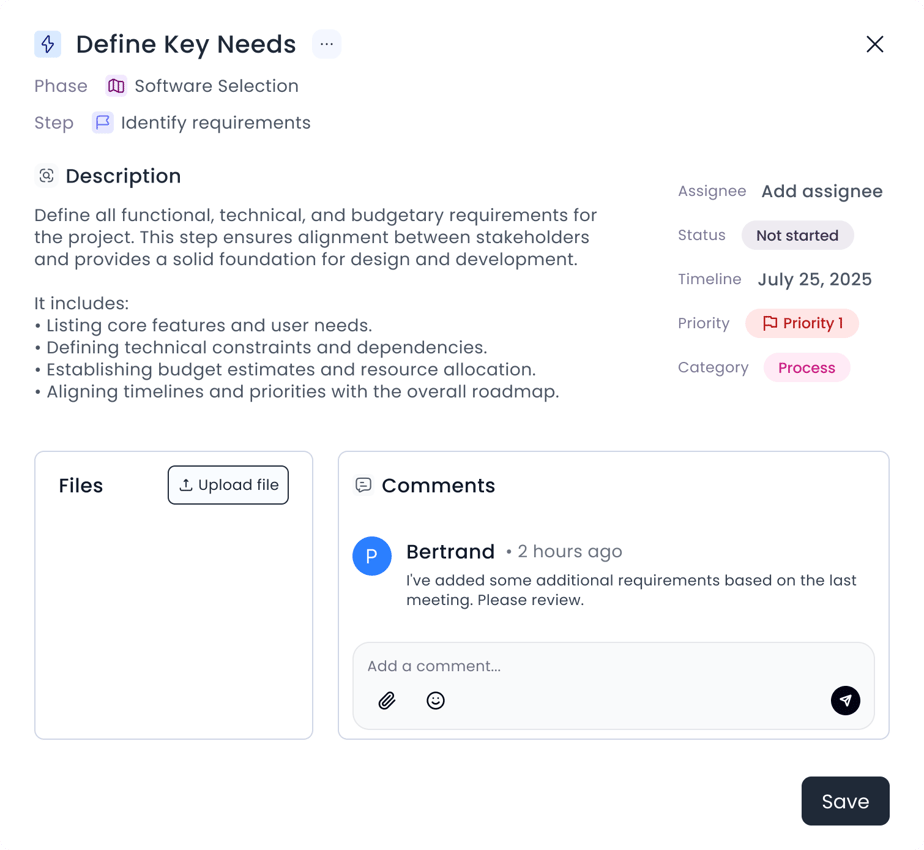Click Bertrand's blue avatar circle

pyautogui.click(x=372, y=556)
